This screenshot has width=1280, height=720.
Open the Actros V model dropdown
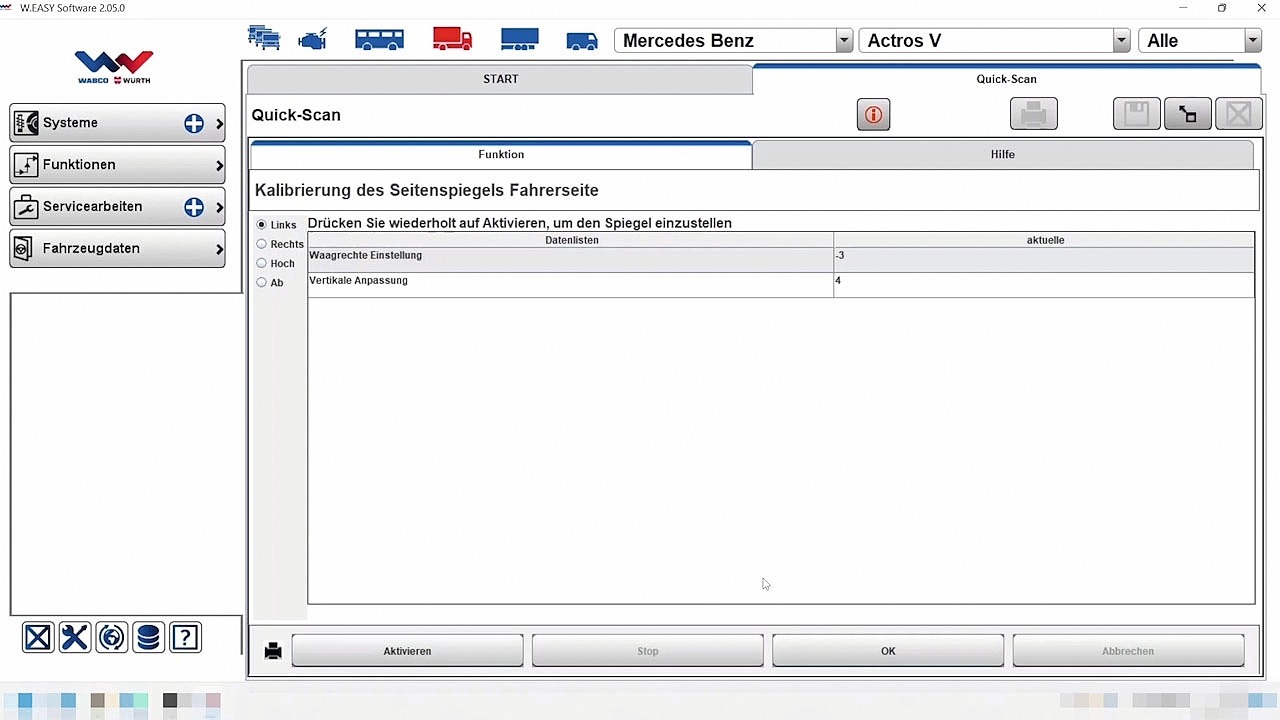click(1120, 41)
